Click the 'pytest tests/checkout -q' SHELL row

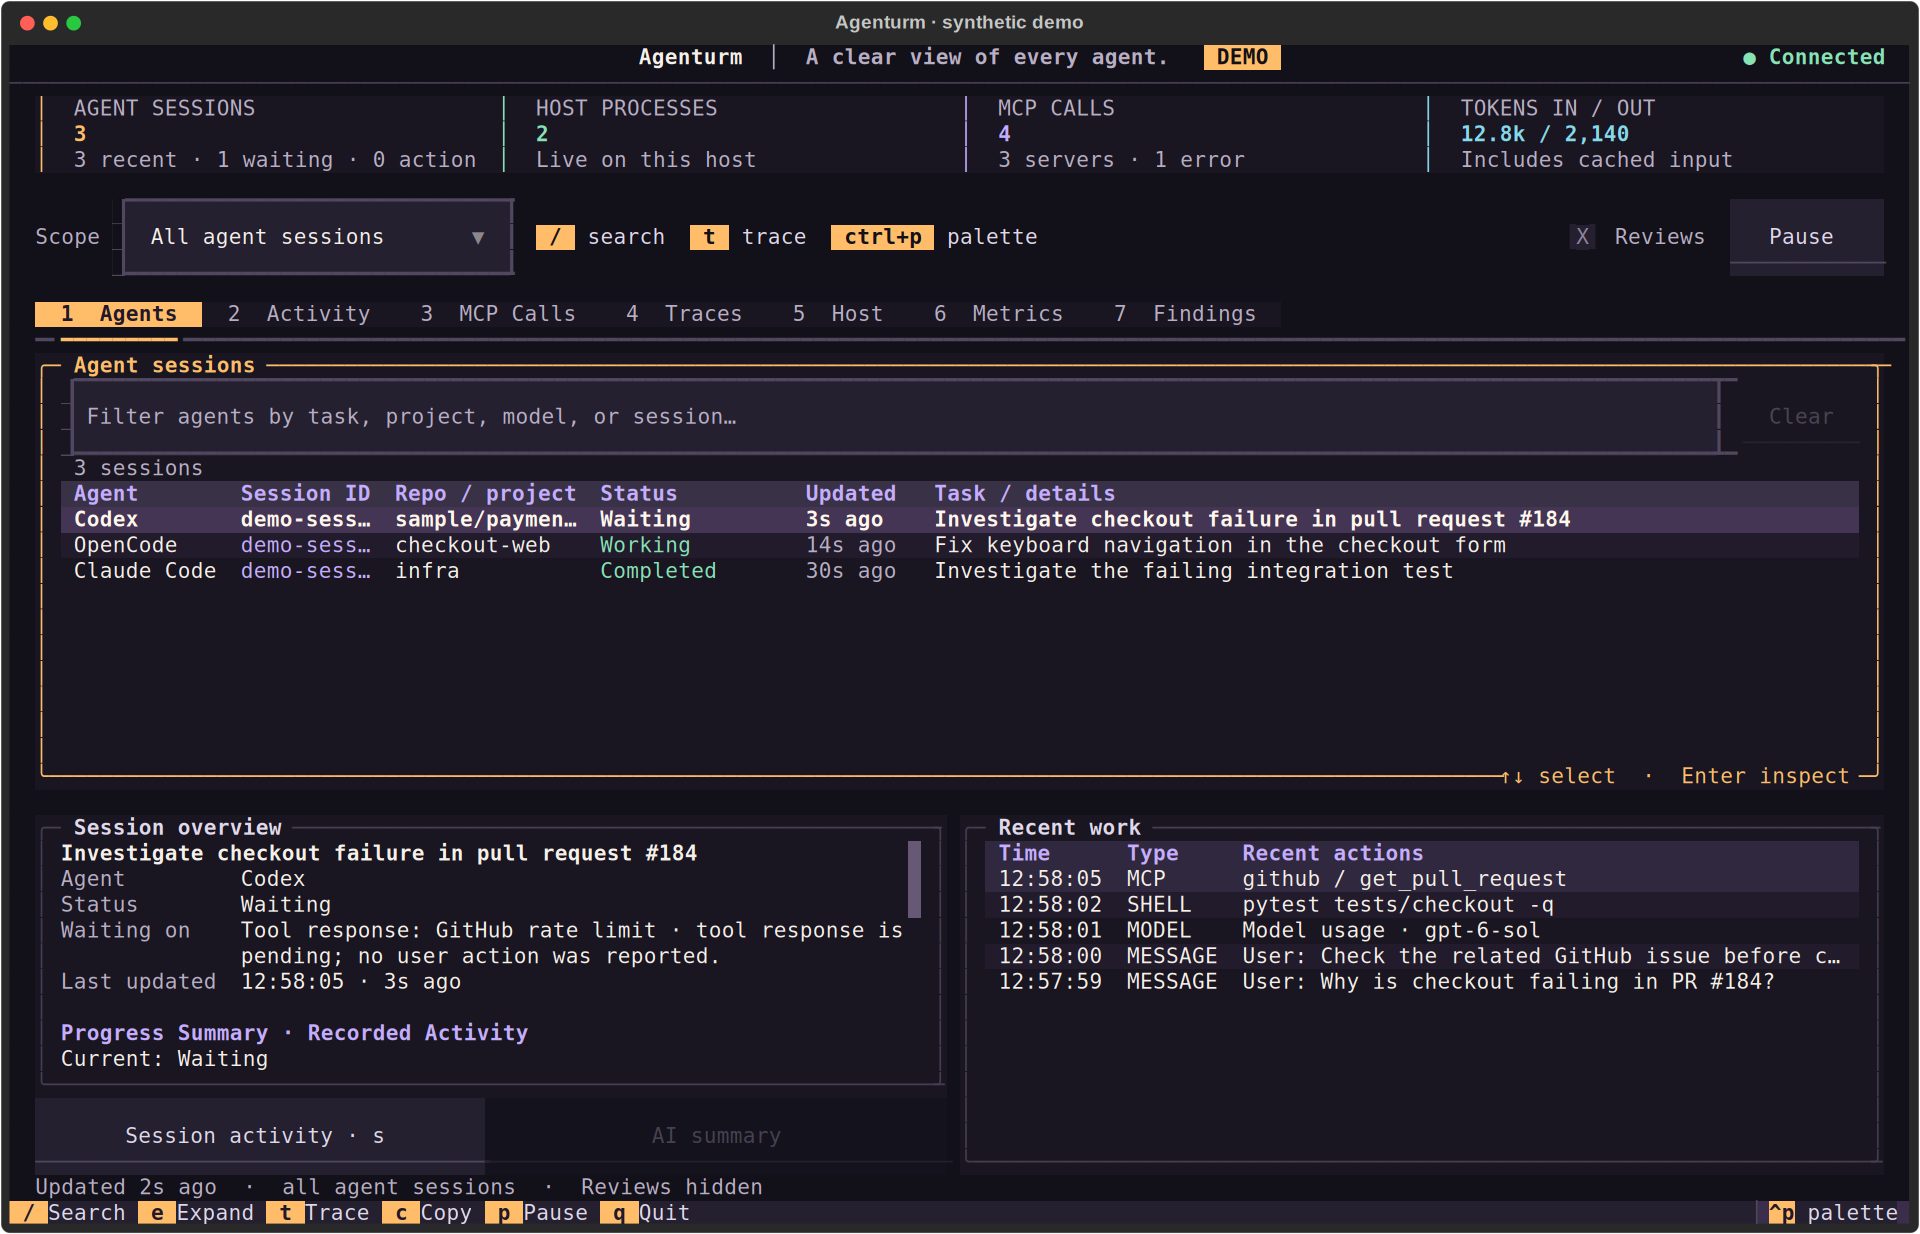(x=1422, y=905)
